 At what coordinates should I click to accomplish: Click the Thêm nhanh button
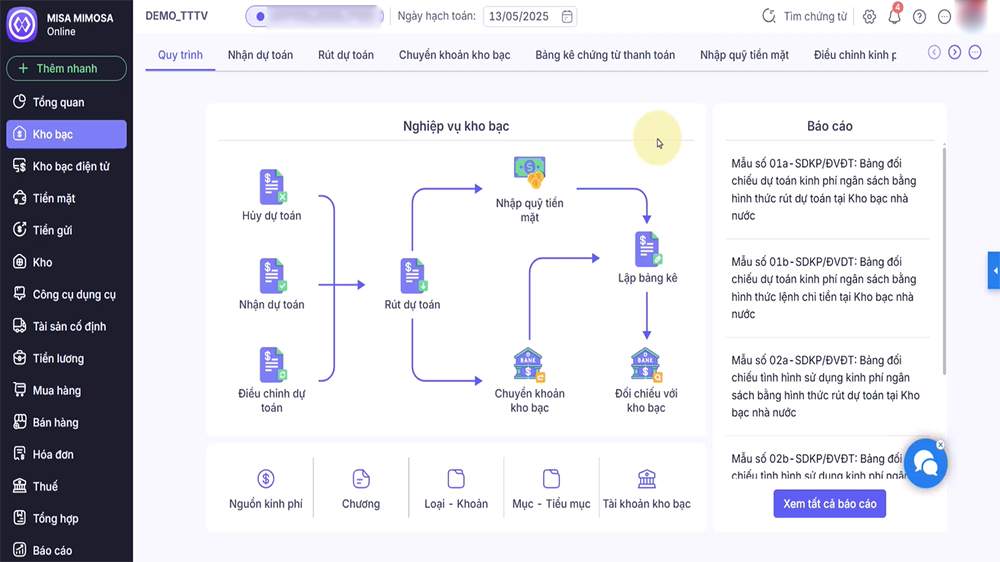(x=66, y=69)
